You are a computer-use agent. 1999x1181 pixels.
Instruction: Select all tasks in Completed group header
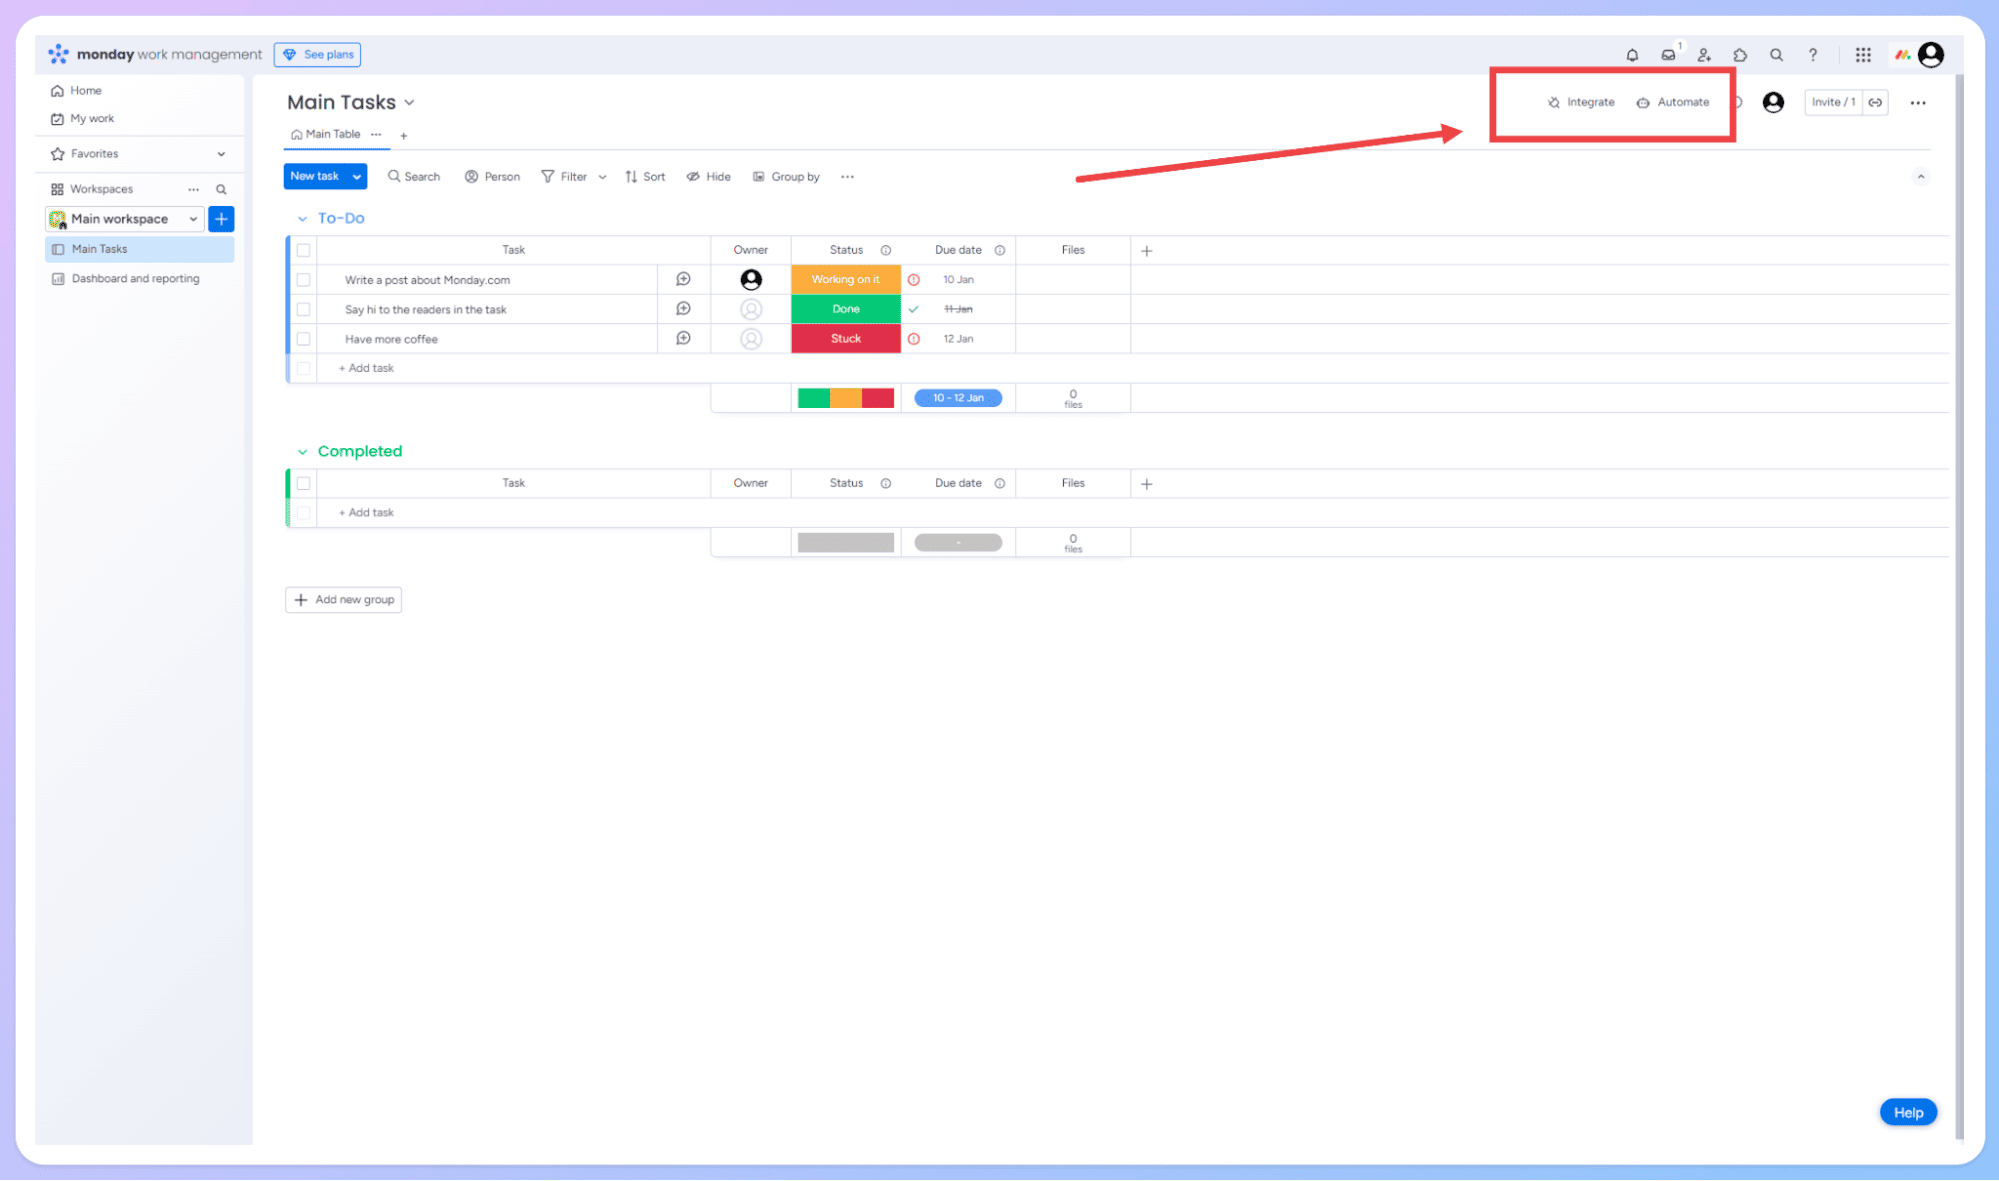303,483
